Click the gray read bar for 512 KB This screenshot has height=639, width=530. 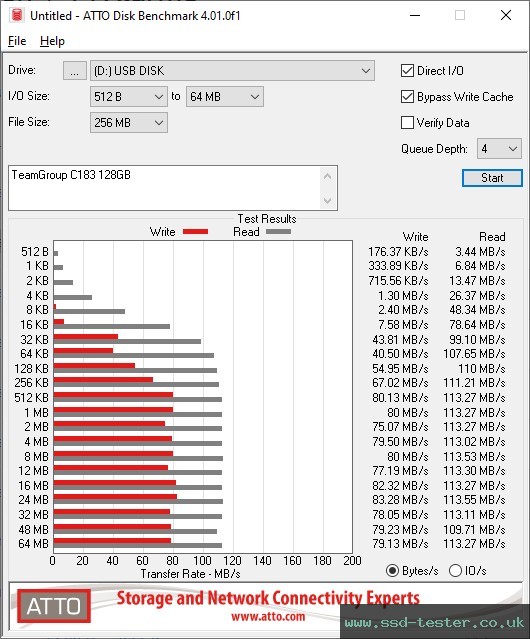[138, 399]
